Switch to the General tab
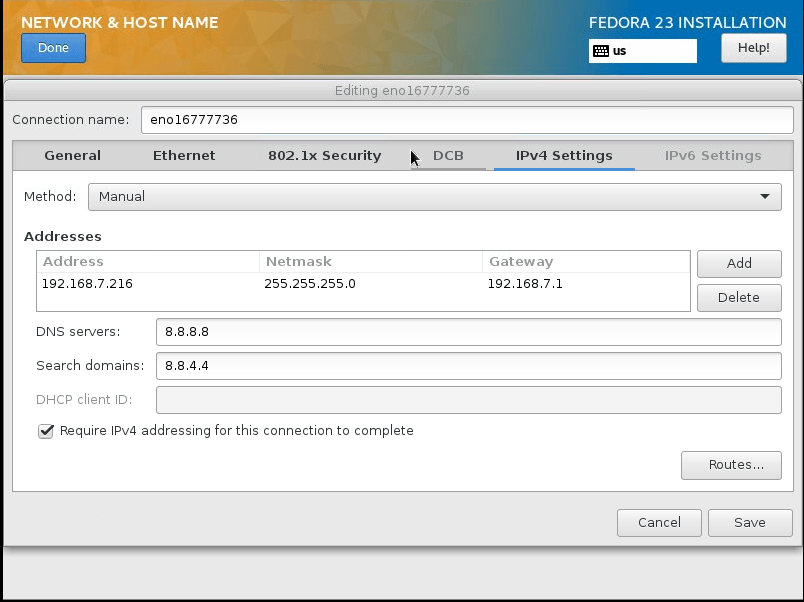 pyautogui.click(x=72, y=155)
